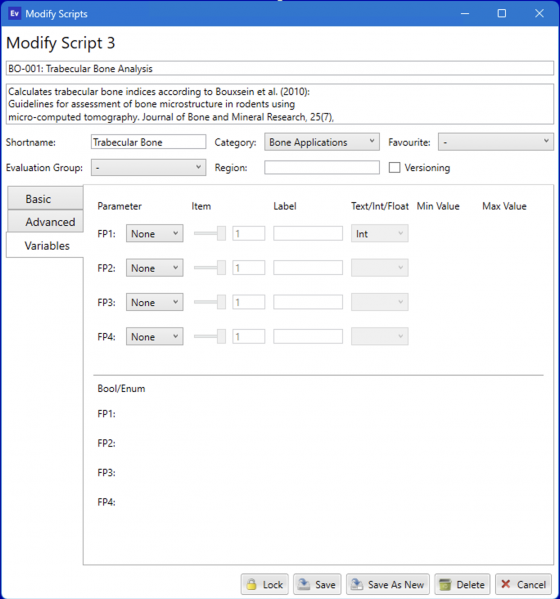Screen dimensions: 560x599
Task: Click the empty Region input field
Action: coord(322,167)
